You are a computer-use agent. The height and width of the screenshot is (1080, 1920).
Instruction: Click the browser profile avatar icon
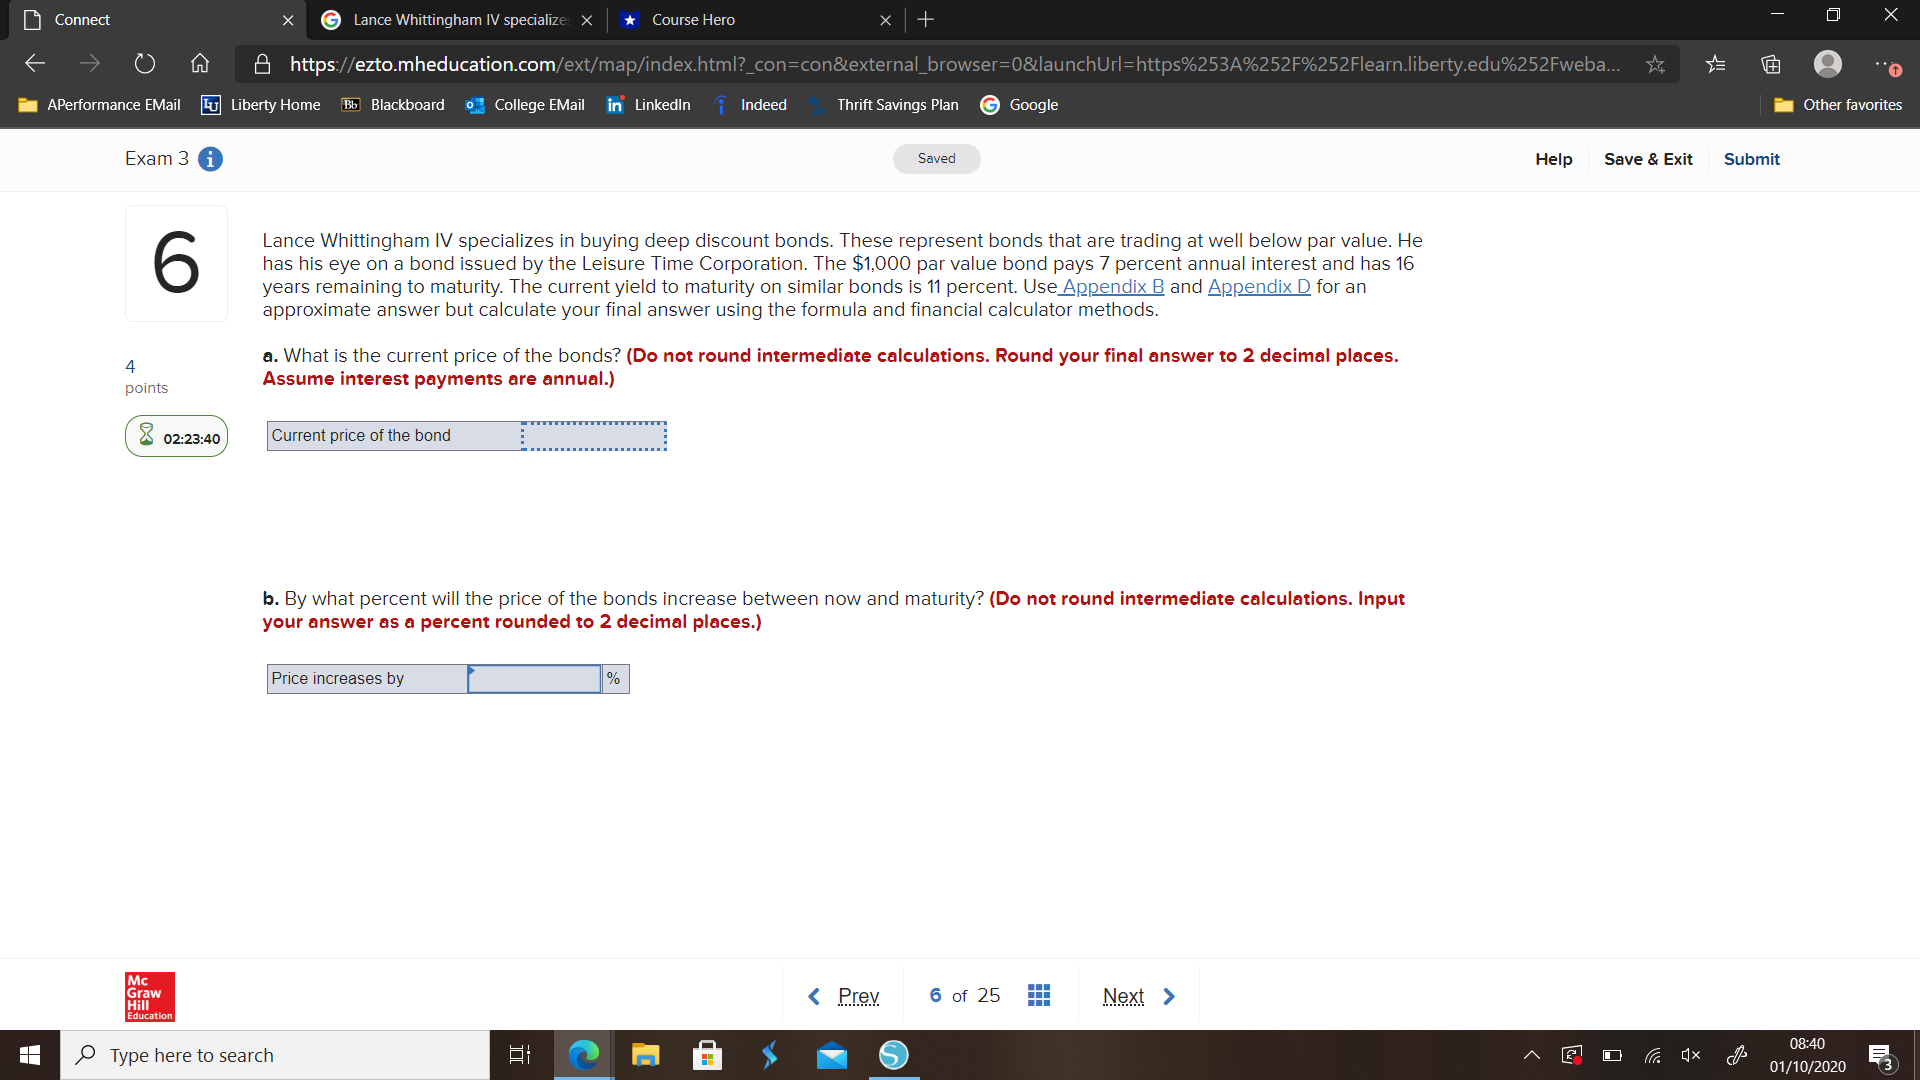pos(1827,63)
